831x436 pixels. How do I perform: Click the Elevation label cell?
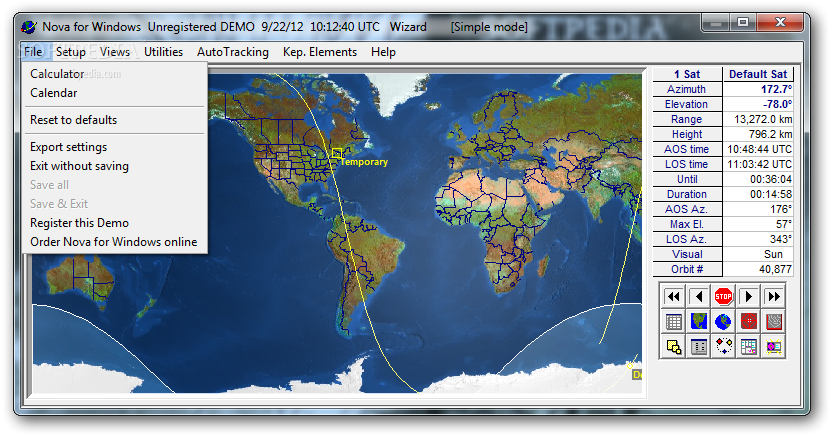click(687, 104)
